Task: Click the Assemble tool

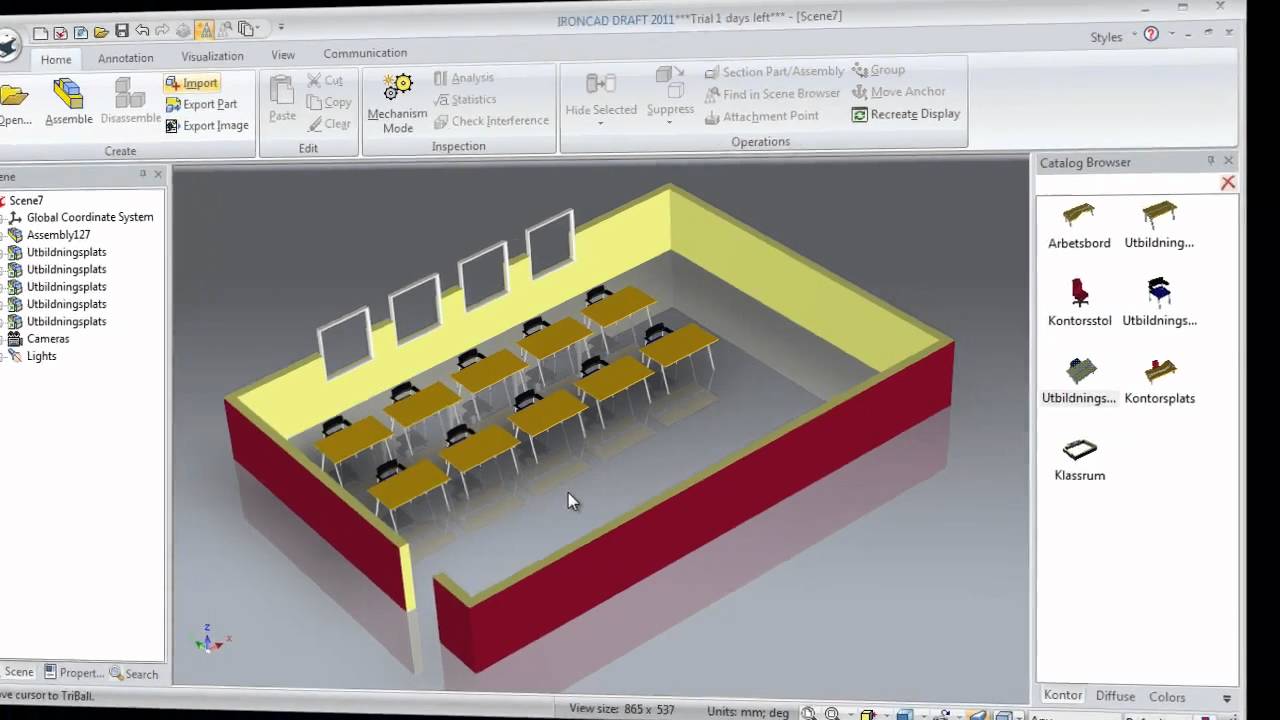Action: tap(69, 102)
